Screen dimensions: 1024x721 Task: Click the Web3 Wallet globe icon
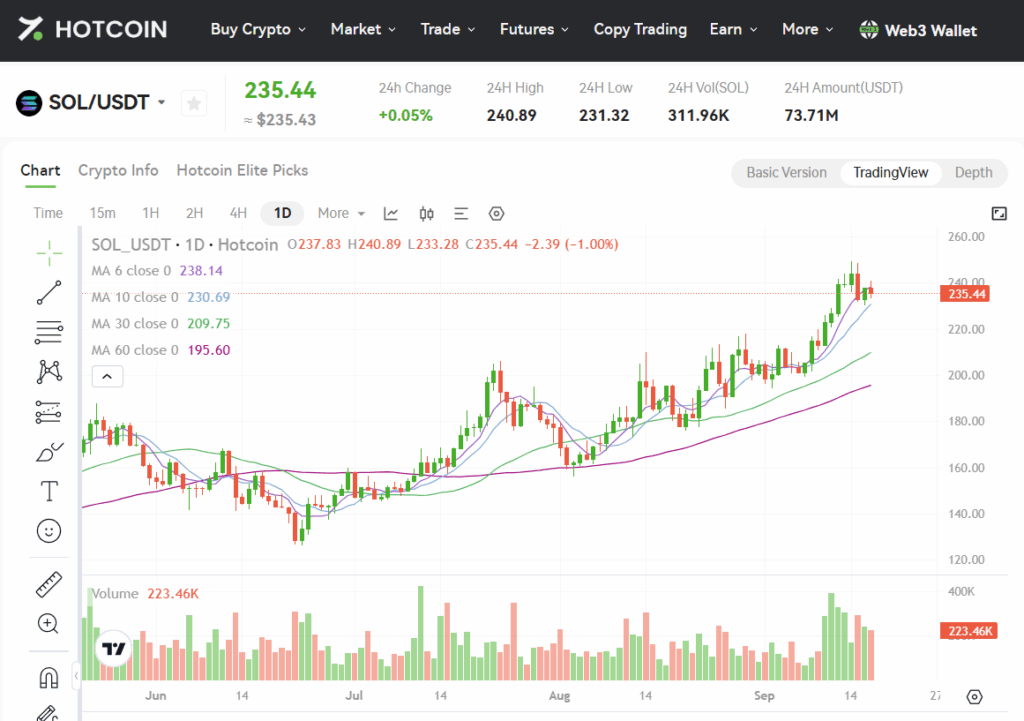(x=869, y=29)
